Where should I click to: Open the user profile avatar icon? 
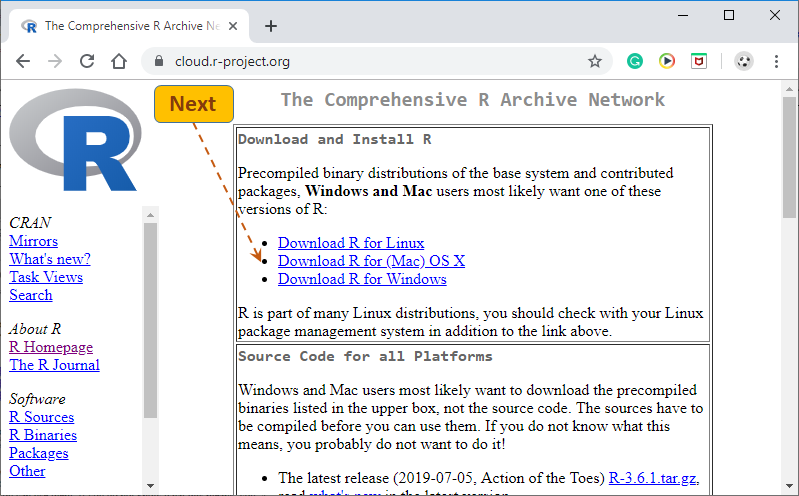pyautogui.click(x=744, y=61)
